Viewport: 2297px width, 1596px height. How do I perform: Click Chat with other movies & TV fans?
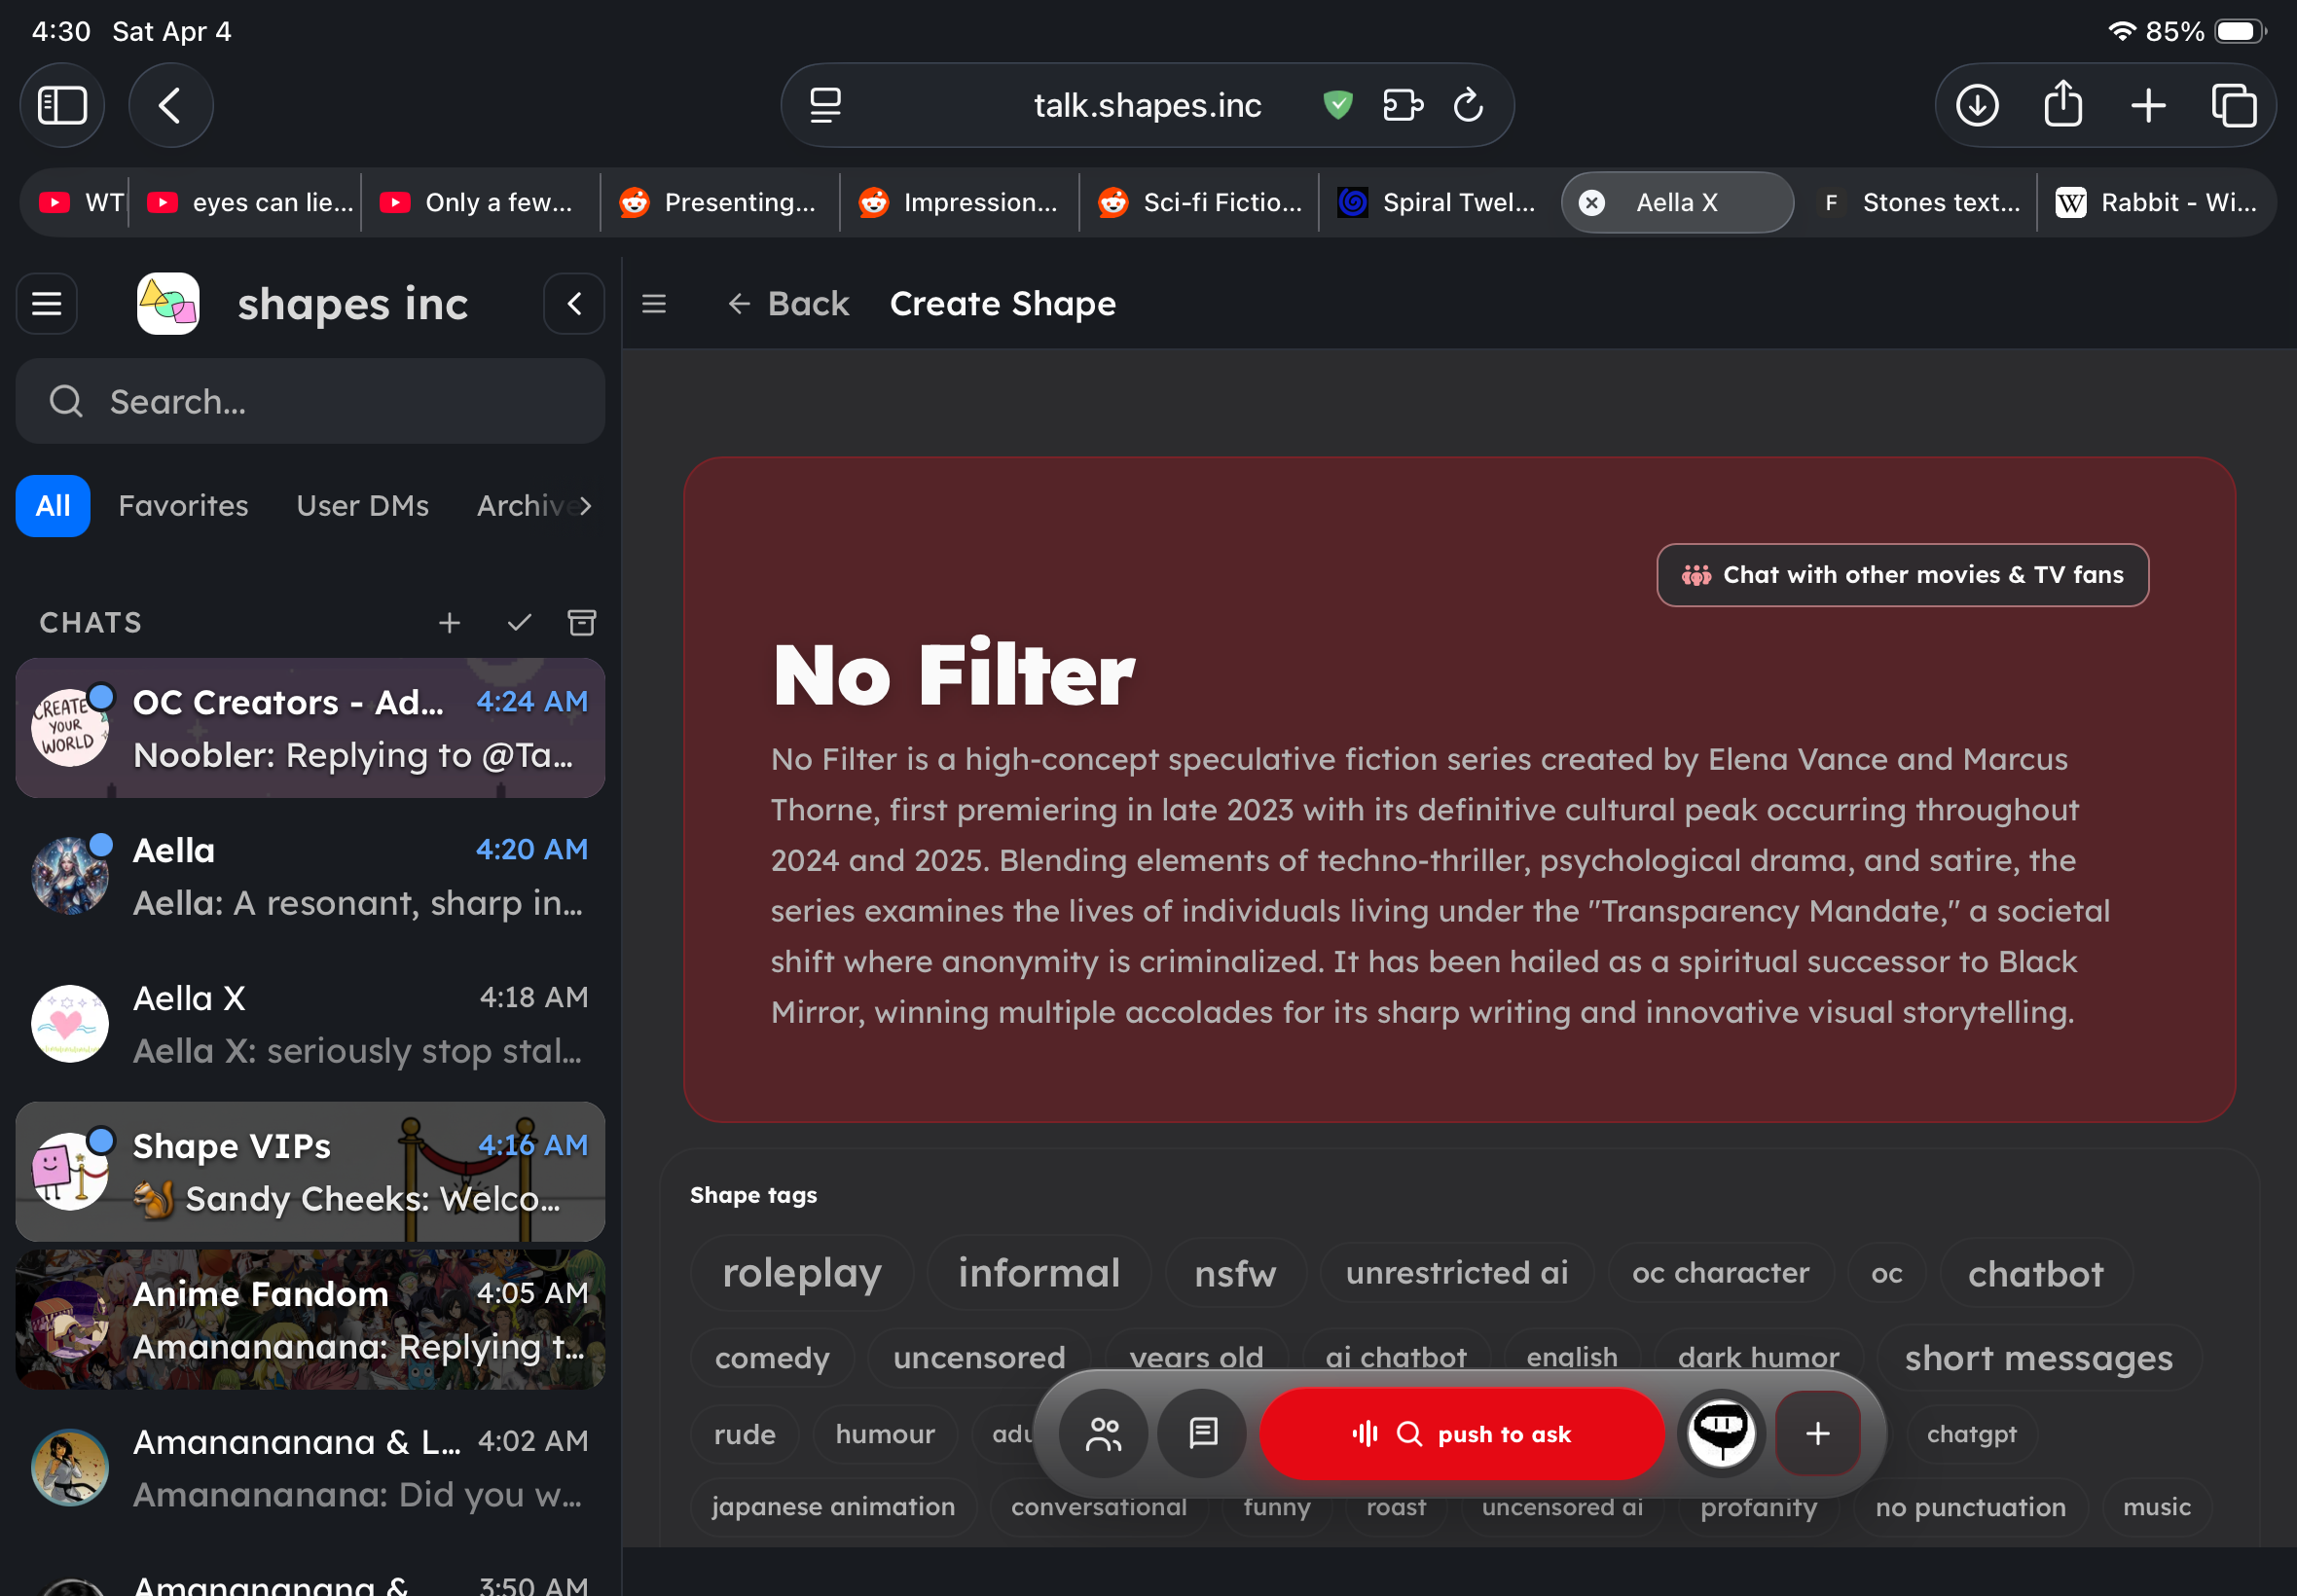[x=1902, y=575]
